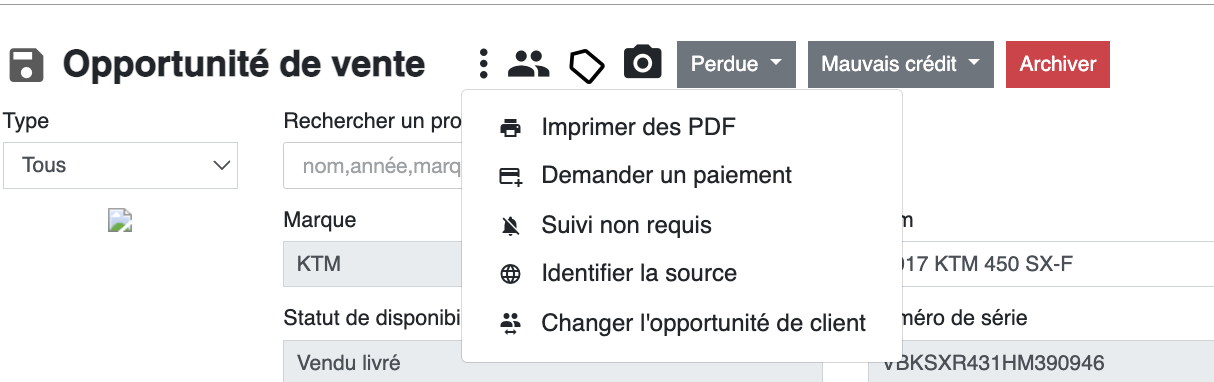1214x382 pixels.
Task: Click the red Archiver button
Action: pyautogui.click(x=1058, y=64)
